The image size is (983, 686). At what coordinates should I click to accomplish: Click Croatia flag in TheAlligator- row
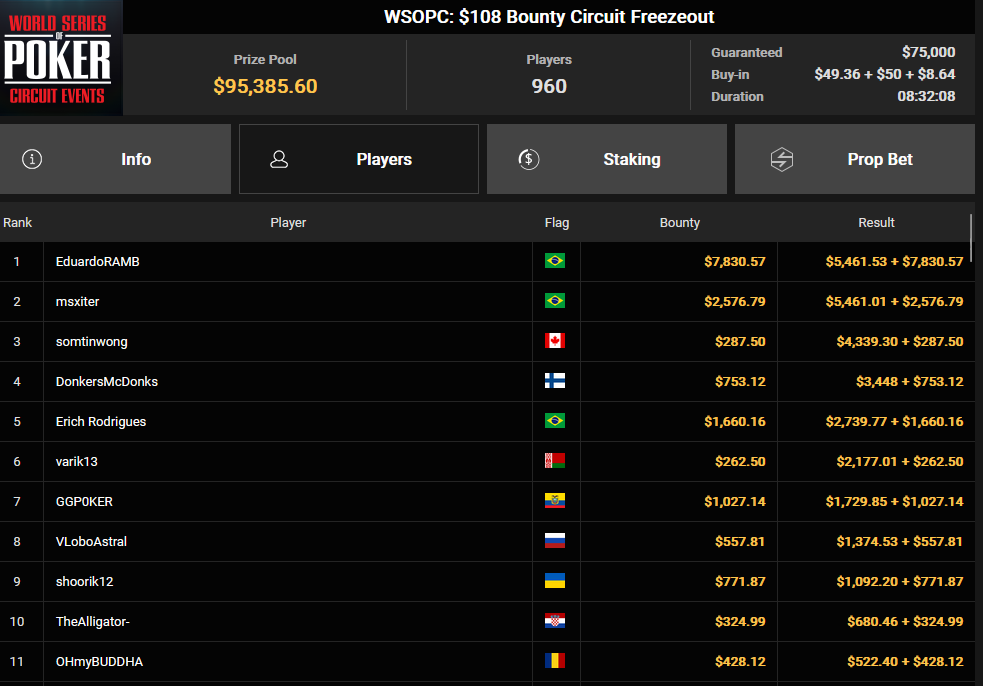555,621
